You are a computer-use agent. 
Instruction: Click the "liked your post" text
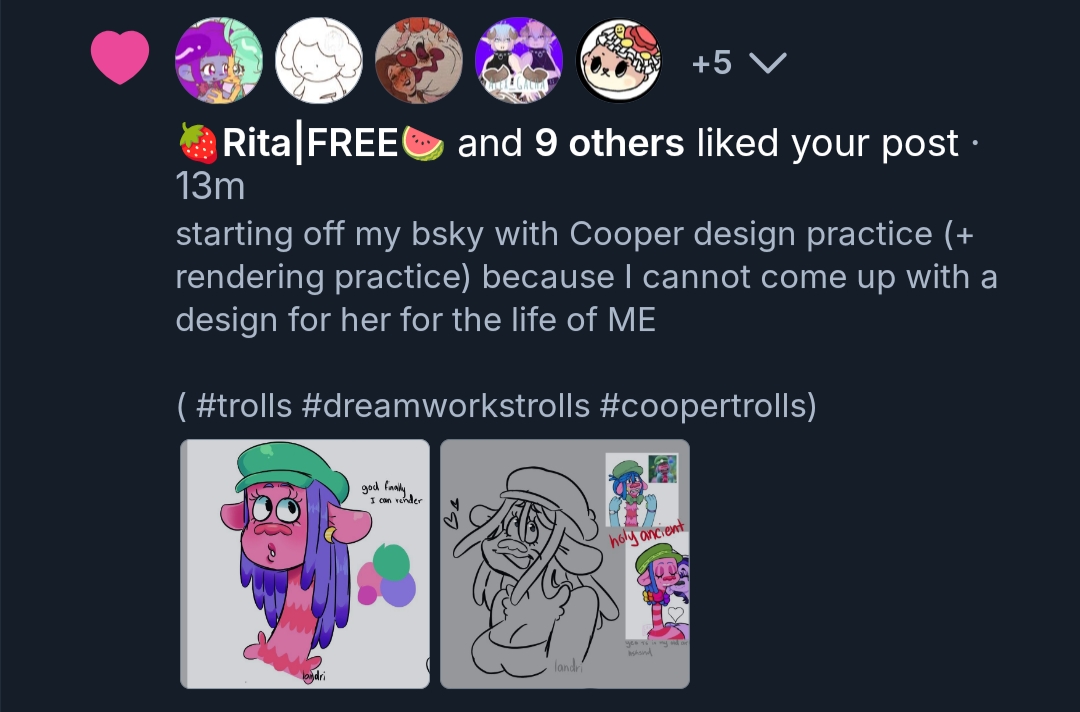point(828,145)
